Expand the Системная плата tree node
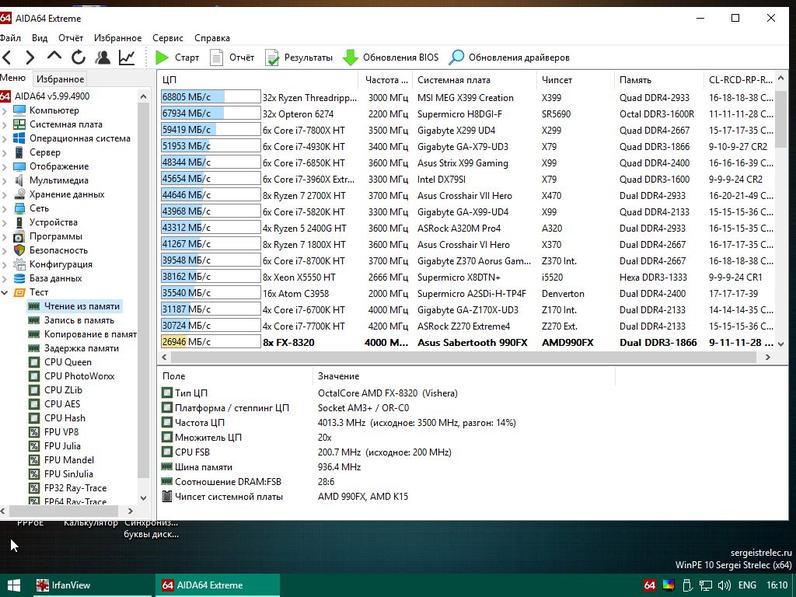796x597 pixels. [5, 124]
